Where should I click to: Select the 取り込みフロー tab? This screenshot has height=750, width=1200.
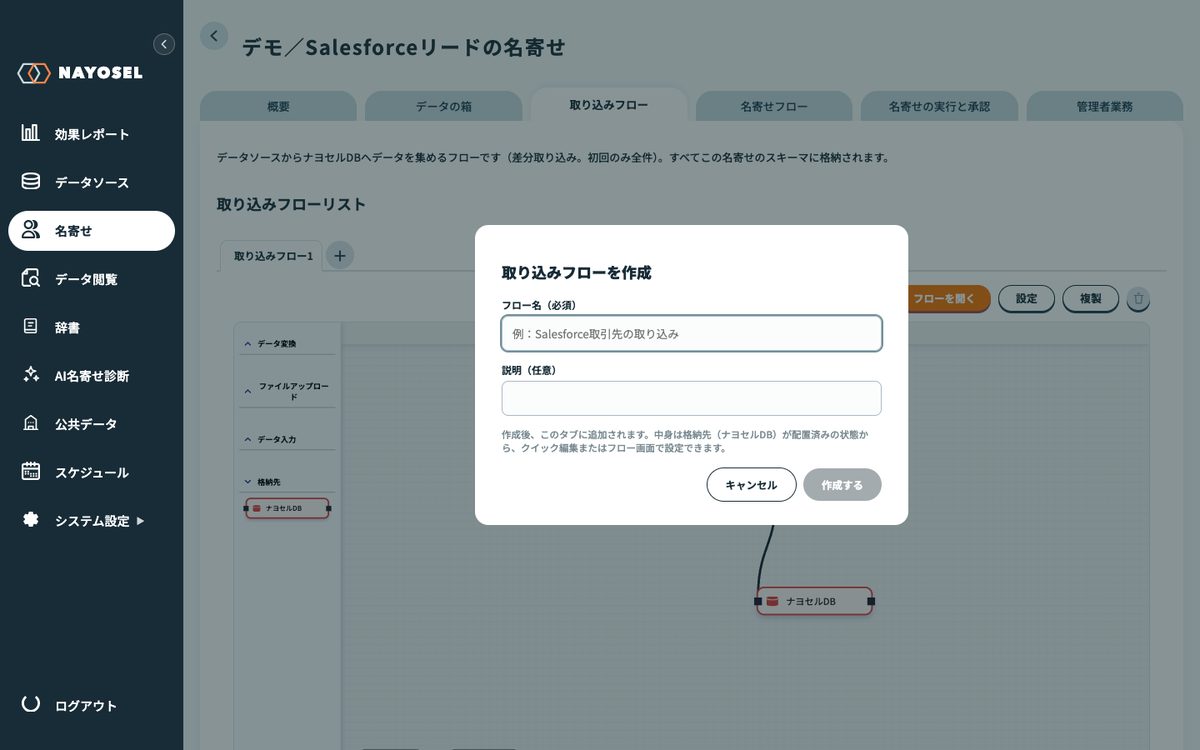(x=609, y=105)
